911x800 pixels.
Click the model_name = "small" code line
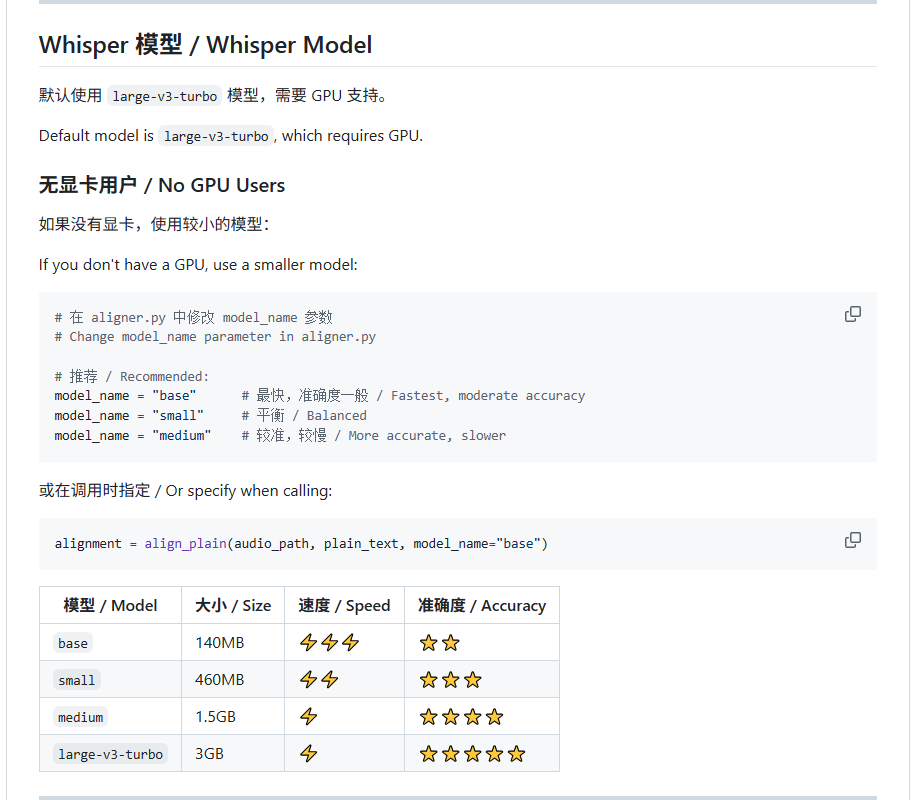click(x=129, y=415)
